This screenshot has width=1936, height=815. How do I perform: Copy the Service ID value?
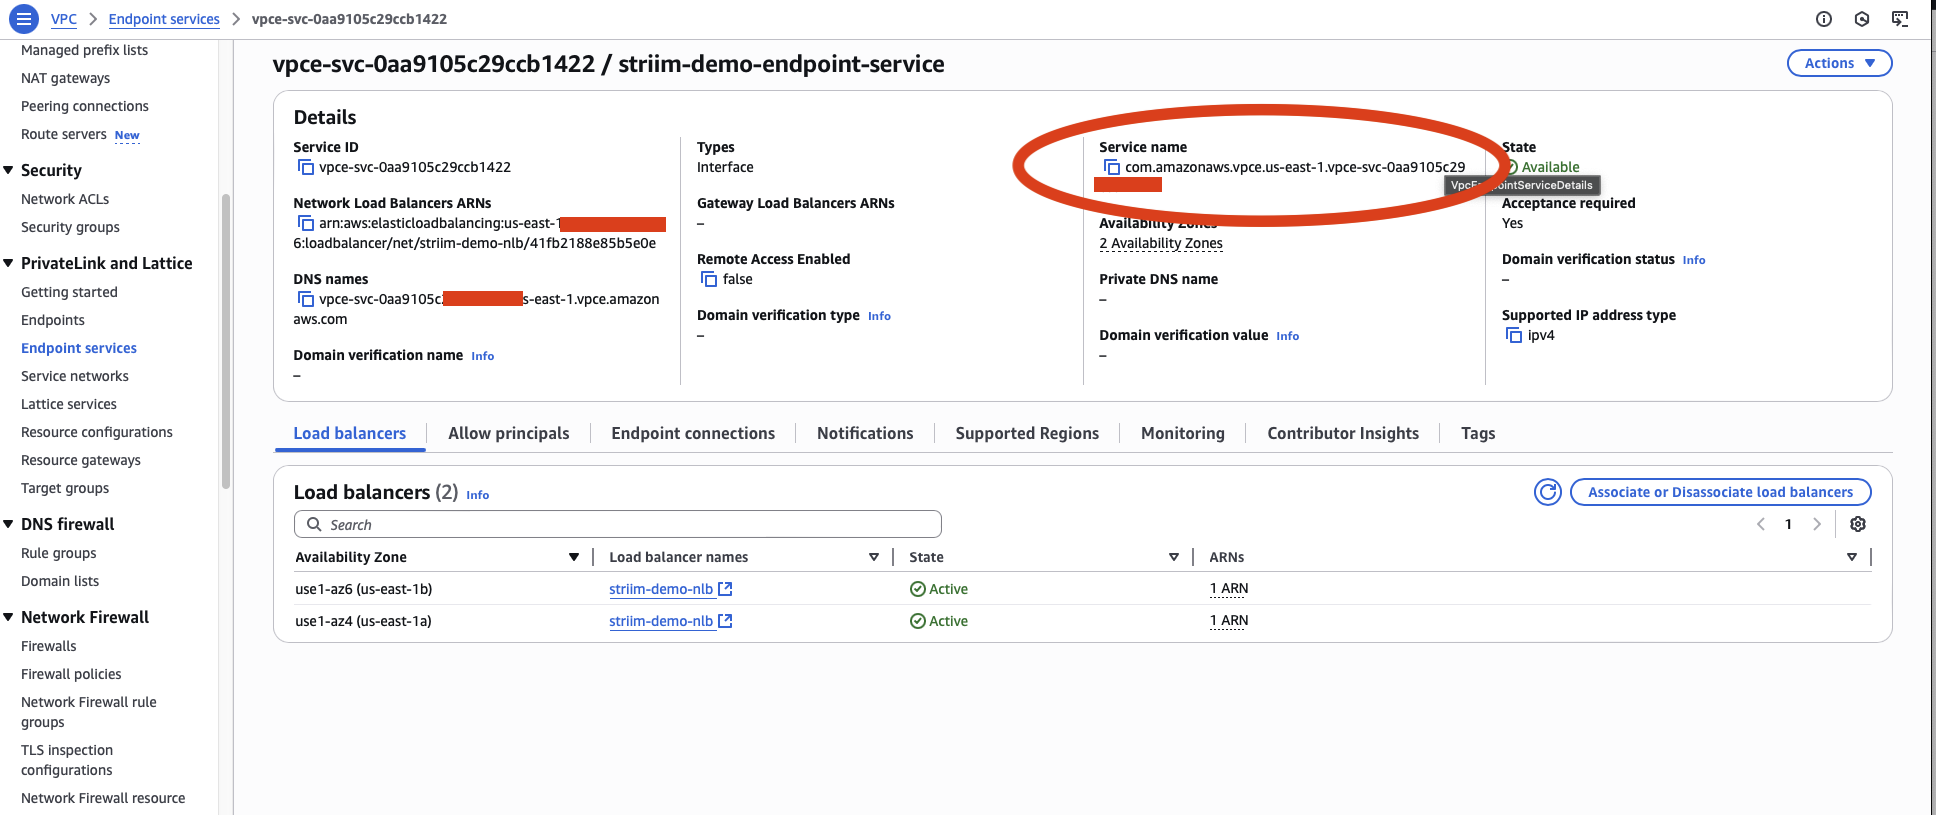click(306, 168)
